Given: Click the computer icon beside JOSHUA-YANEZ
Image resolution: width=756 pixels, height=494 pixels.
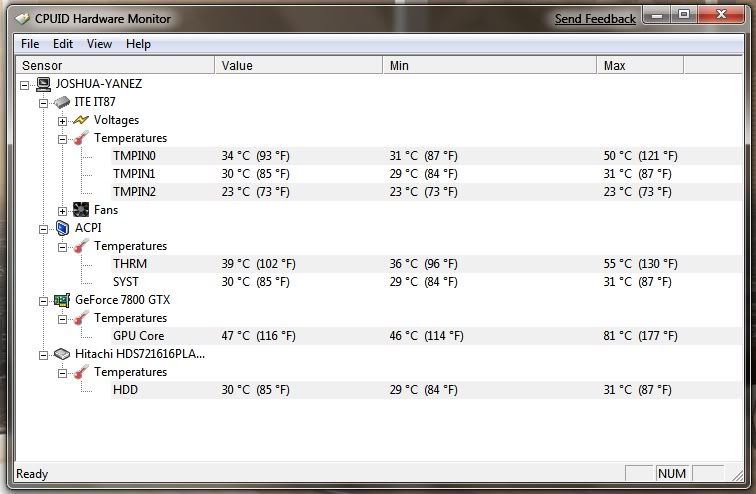Looking at the screenshot, I should click(43, 84).
